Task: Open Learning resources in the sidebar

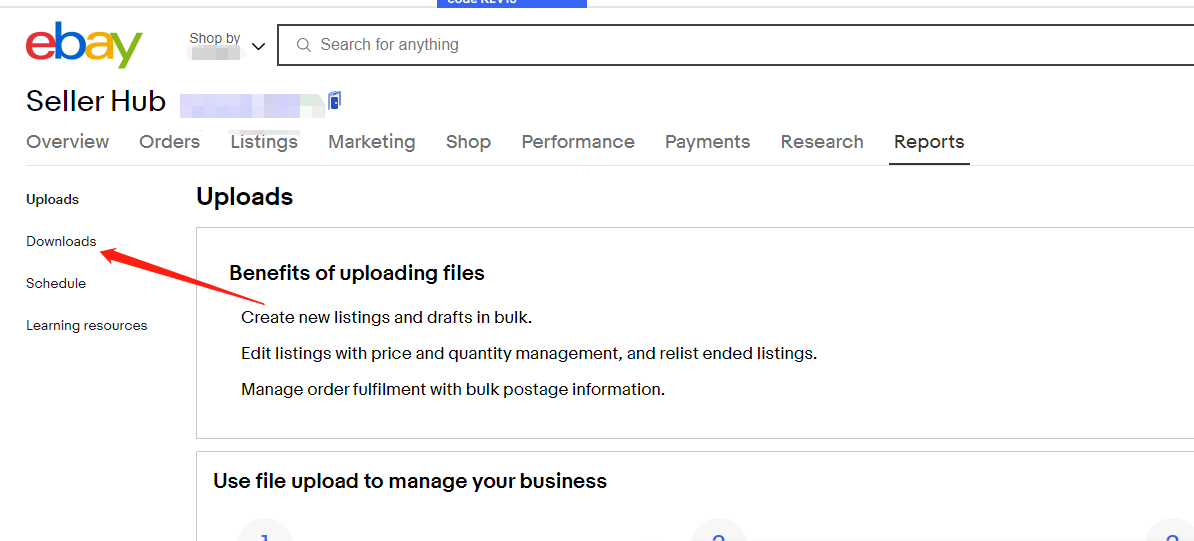Action: coord(87,325)
